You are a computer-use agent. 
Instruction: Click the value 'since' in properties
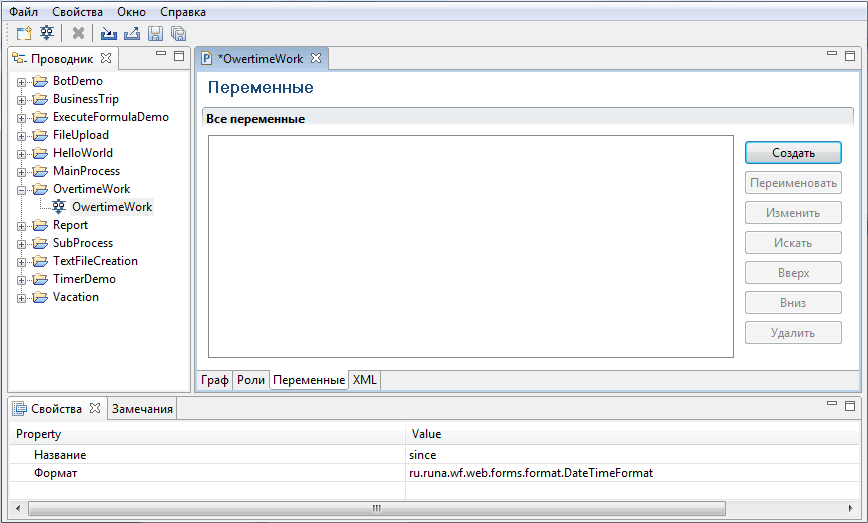click(x=422, y=455)
